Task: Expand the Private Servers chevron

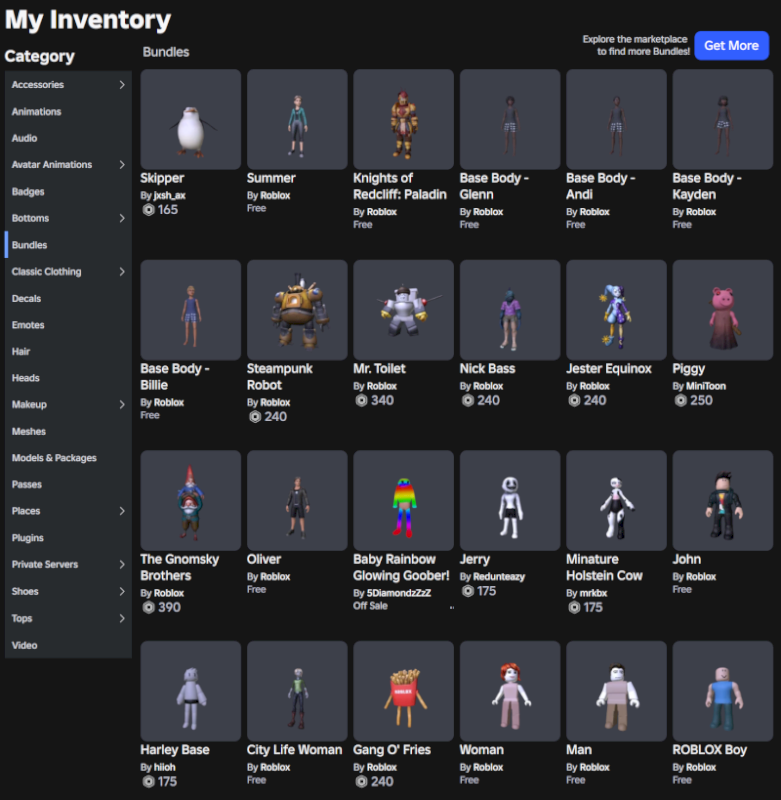Action: point(122,564)
